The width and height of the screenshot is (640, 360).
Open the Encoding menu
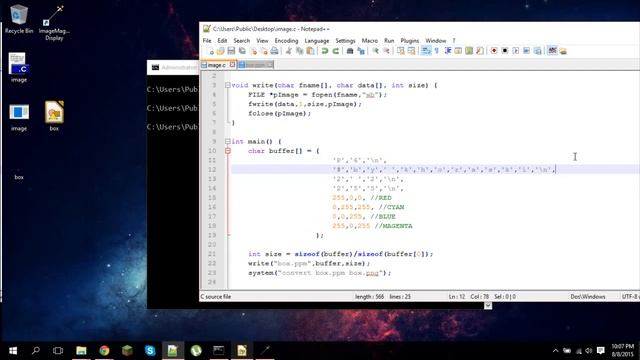286,41
